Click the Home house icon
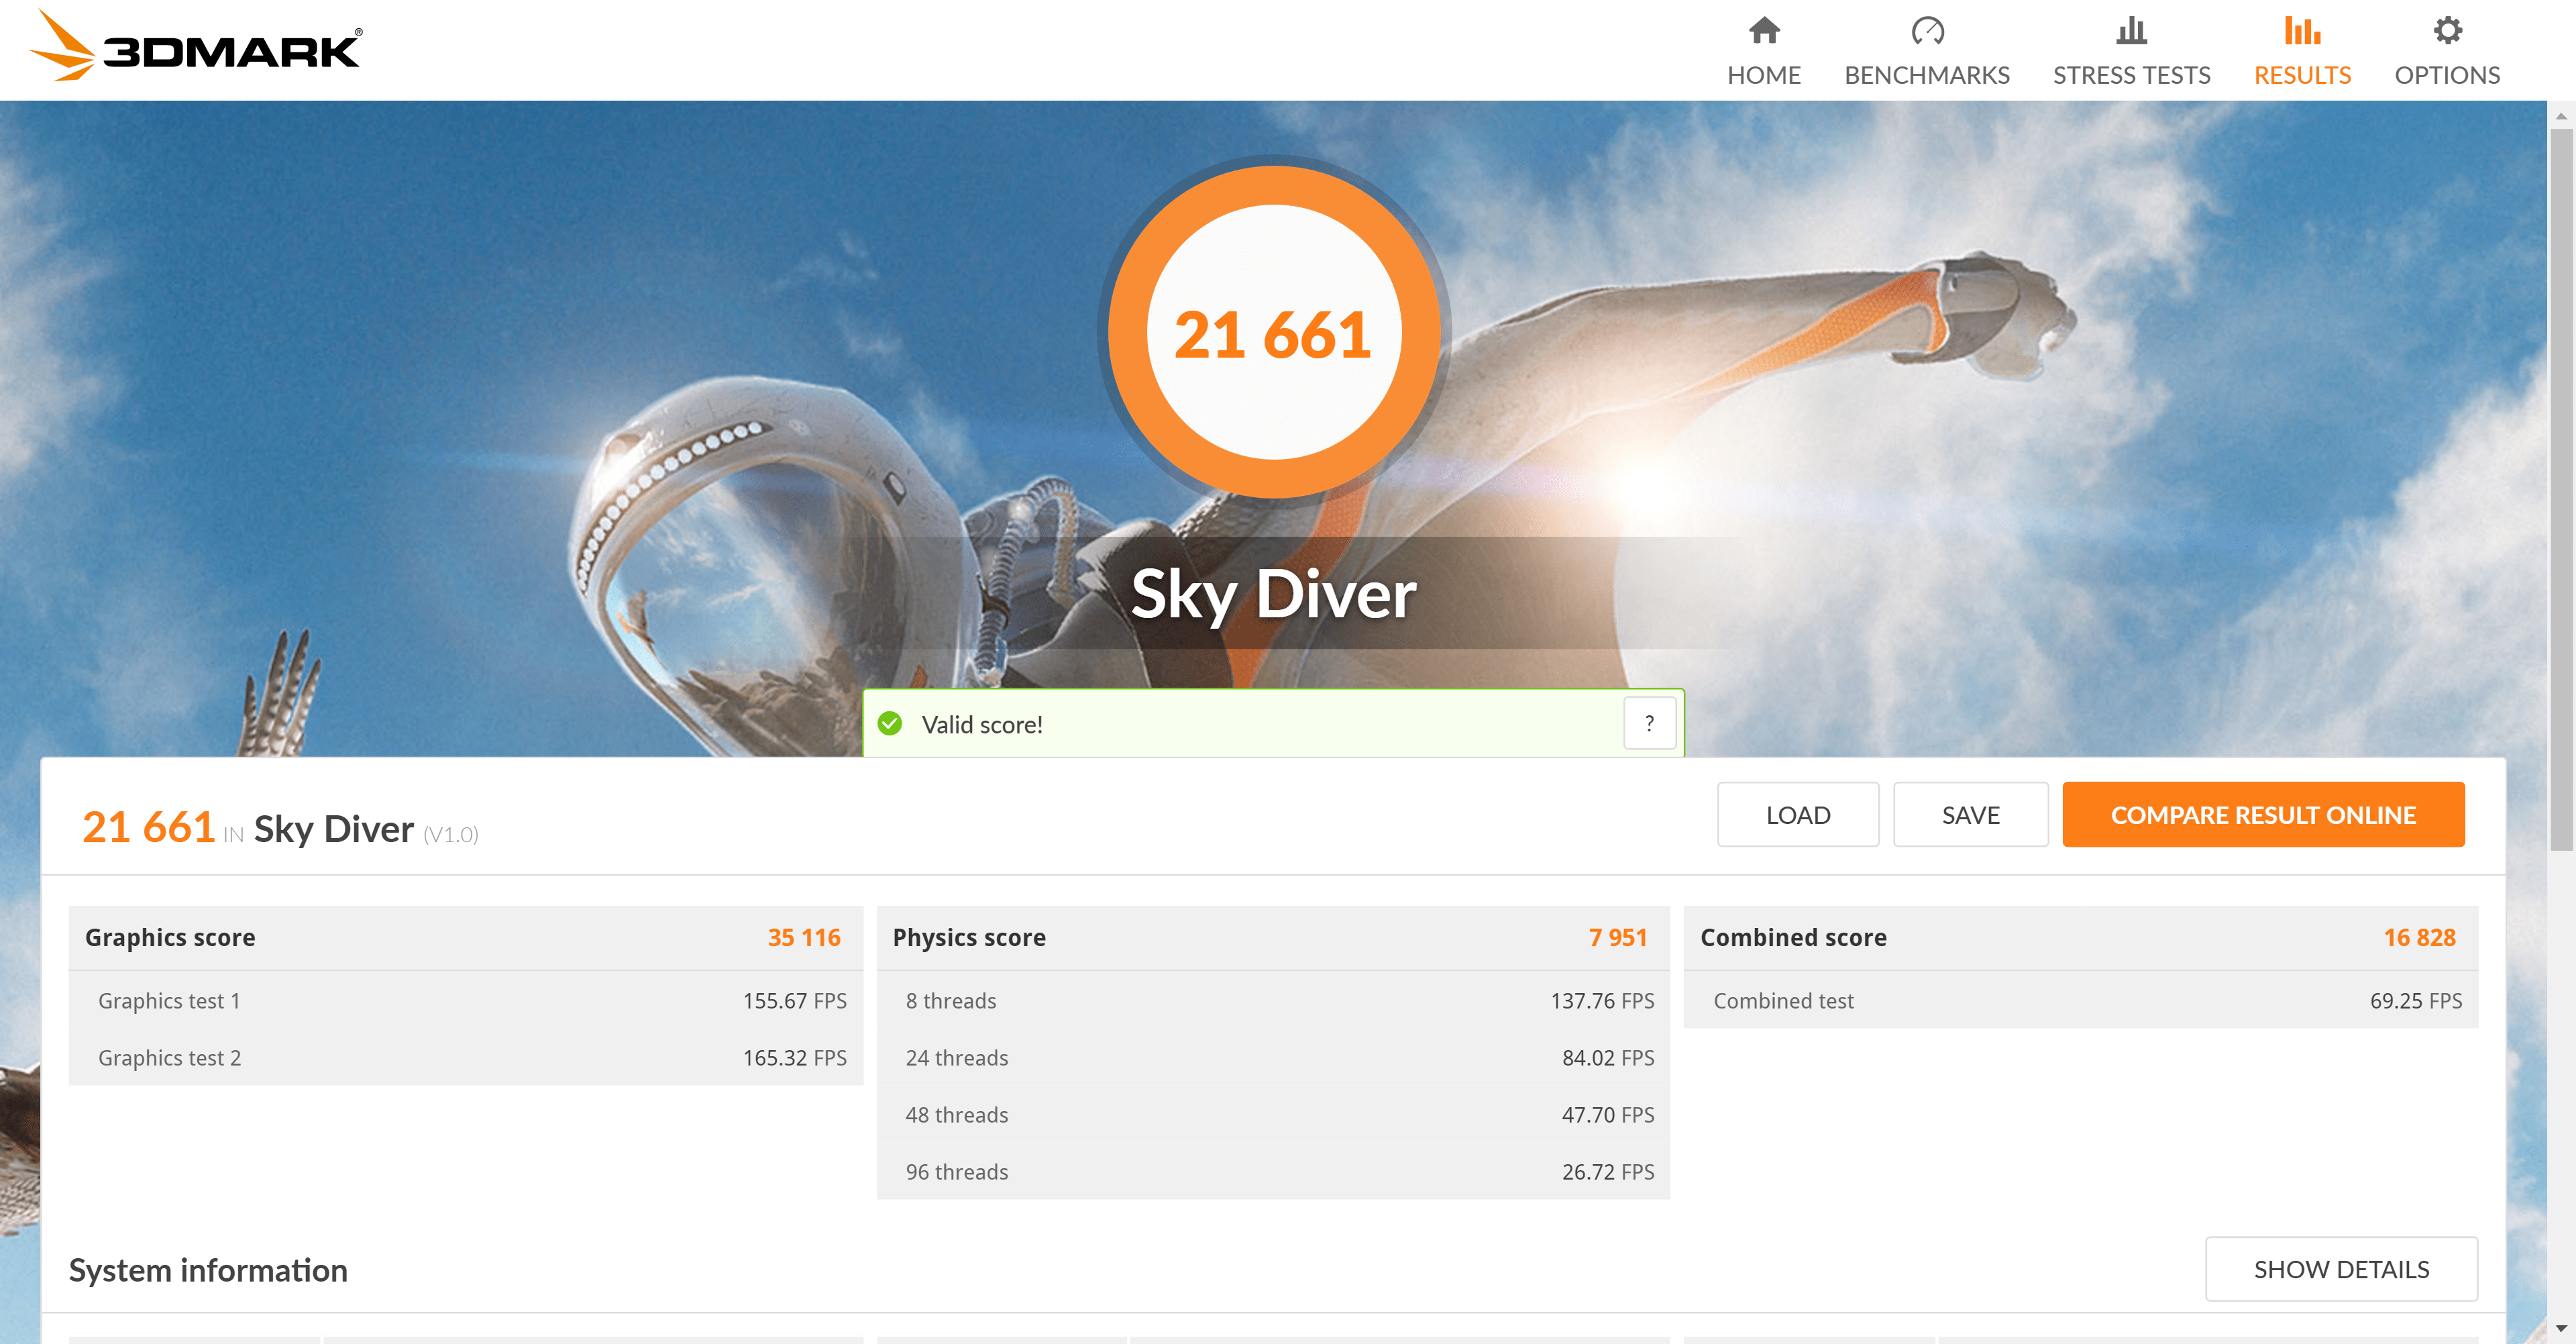The image size is (2576, 1344). click(1763, 31)
